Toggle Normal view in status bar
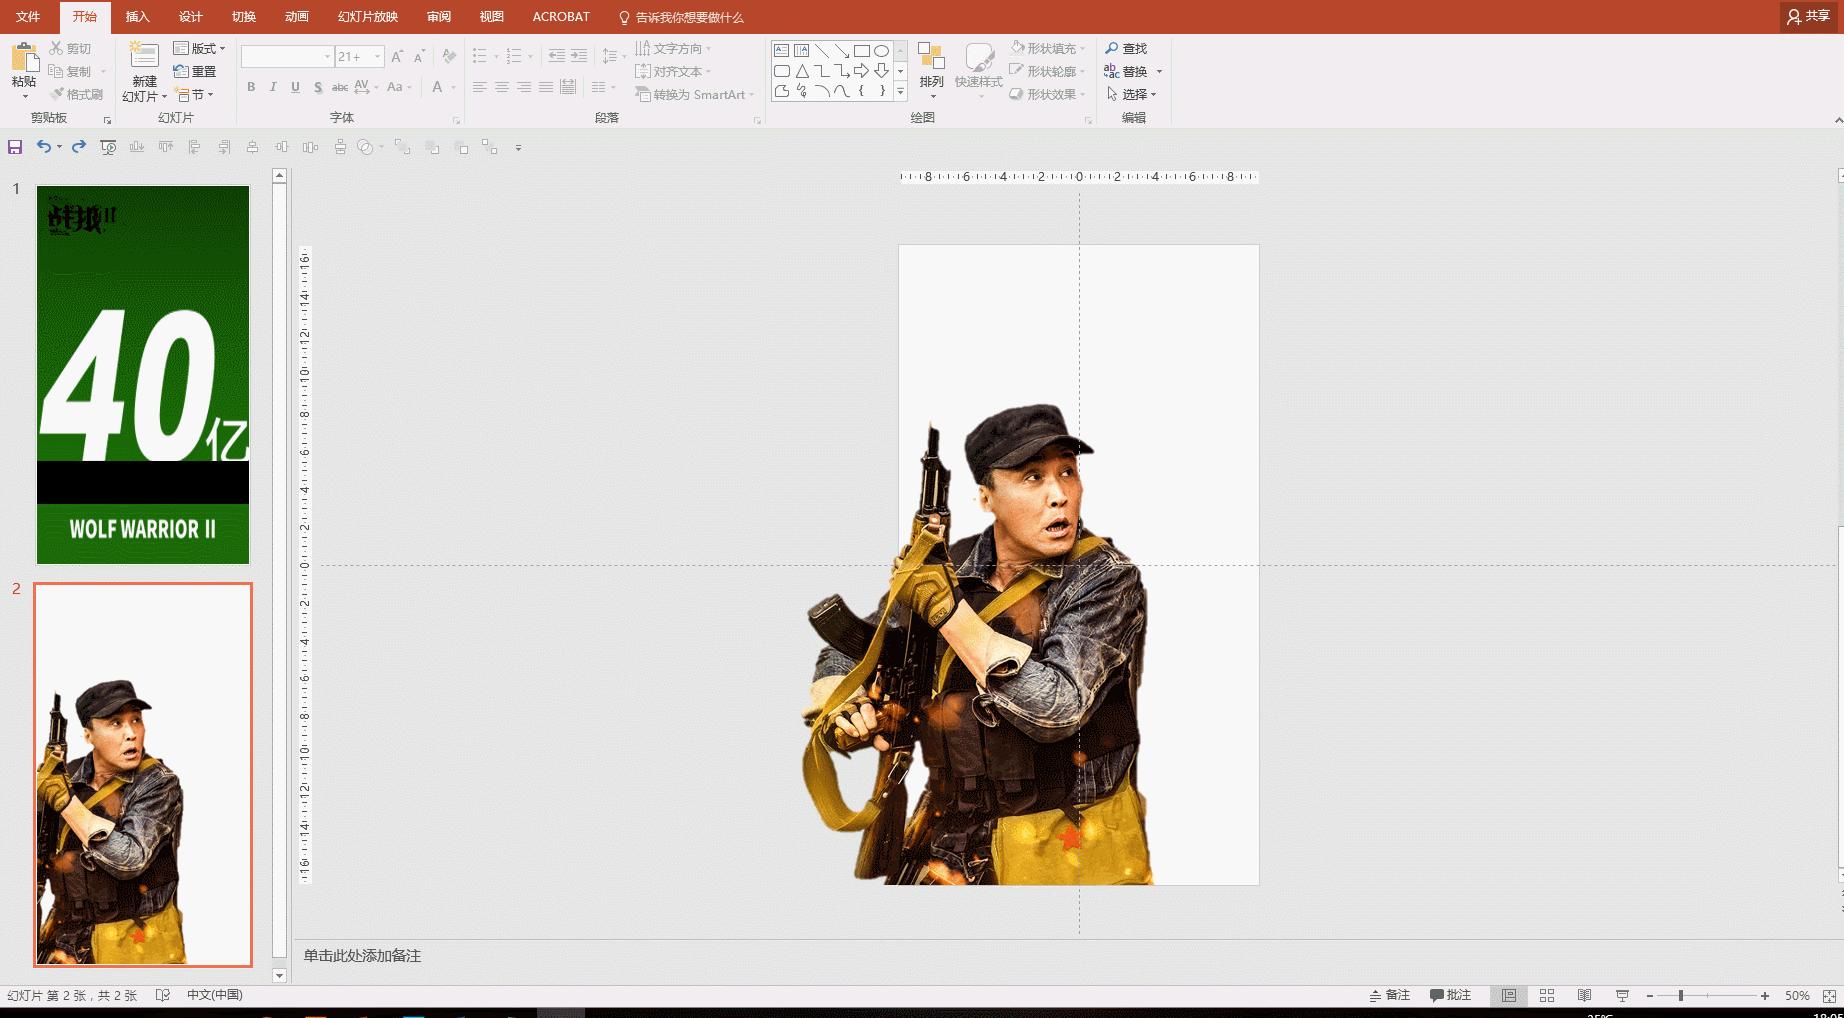This screenshot has width=1844, height=1018. (x=1509, y=996)
